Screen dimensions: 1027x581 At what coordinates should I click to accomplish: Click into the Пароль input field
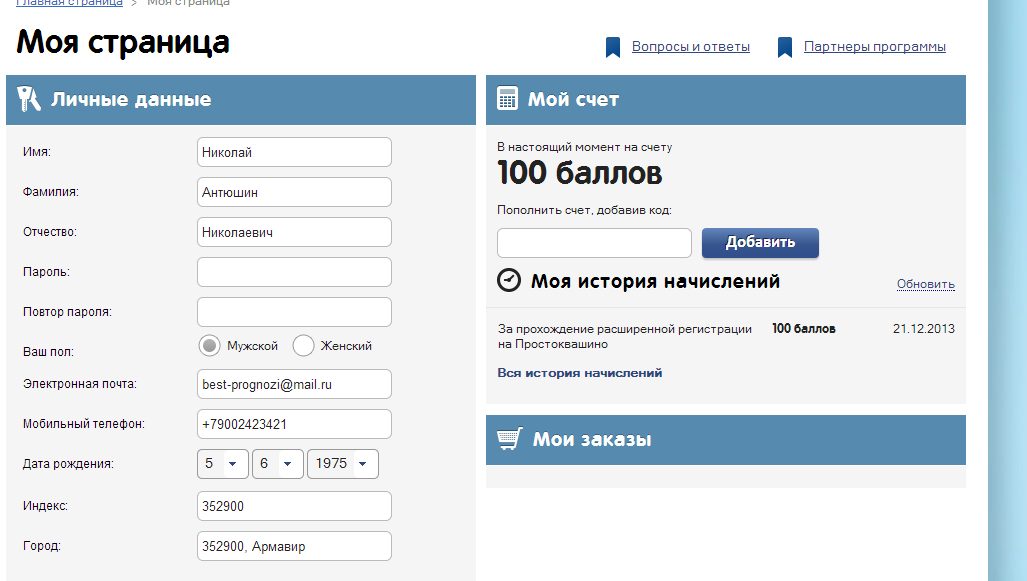(294, 272)
